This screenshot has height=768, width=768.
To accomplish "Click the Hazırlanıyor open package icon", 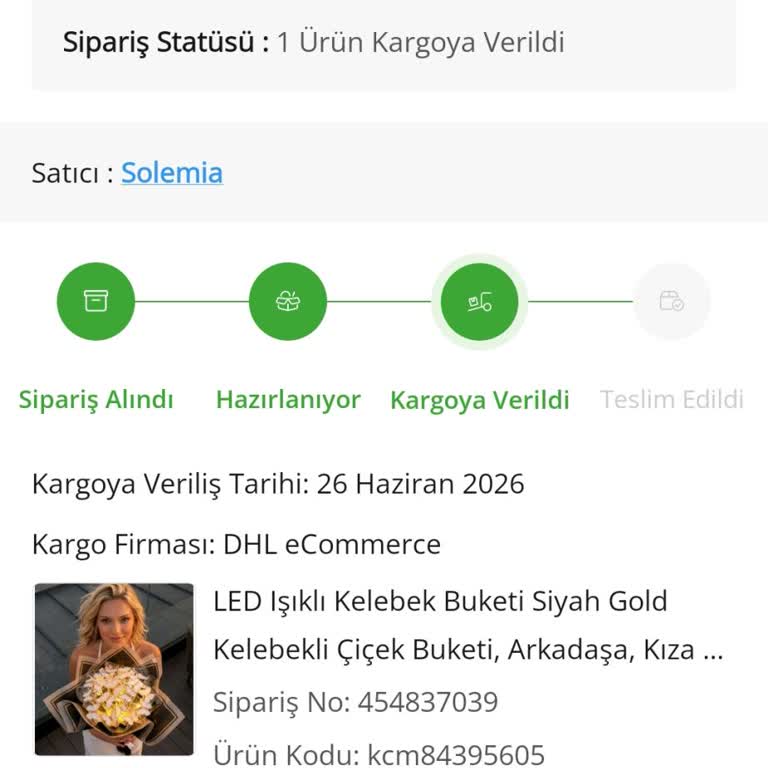I will tap(288, 301).
